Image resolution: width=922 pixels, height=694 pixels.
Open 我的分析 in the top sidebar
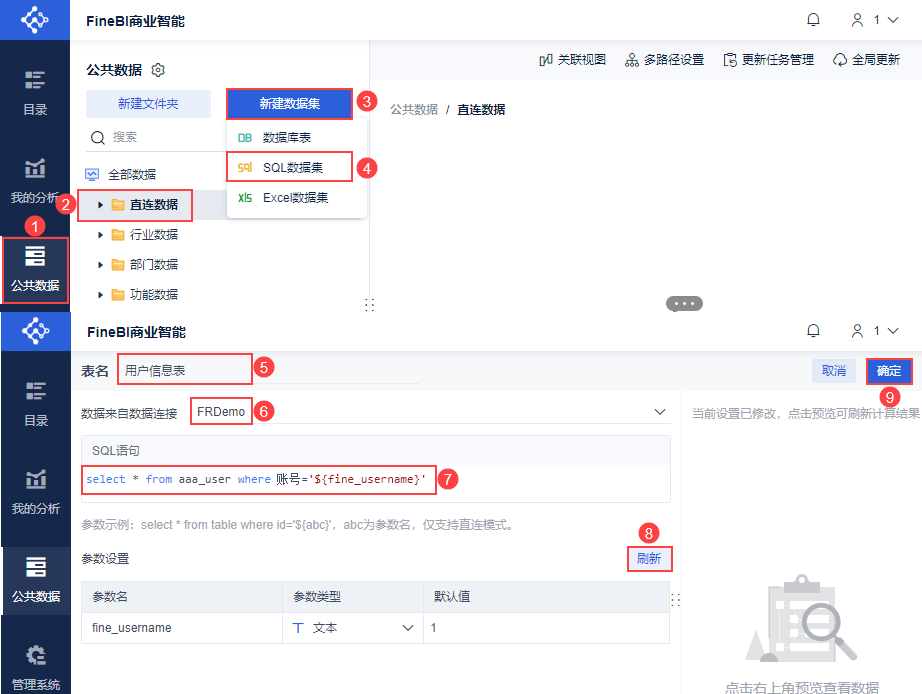[x=35, y=181]
